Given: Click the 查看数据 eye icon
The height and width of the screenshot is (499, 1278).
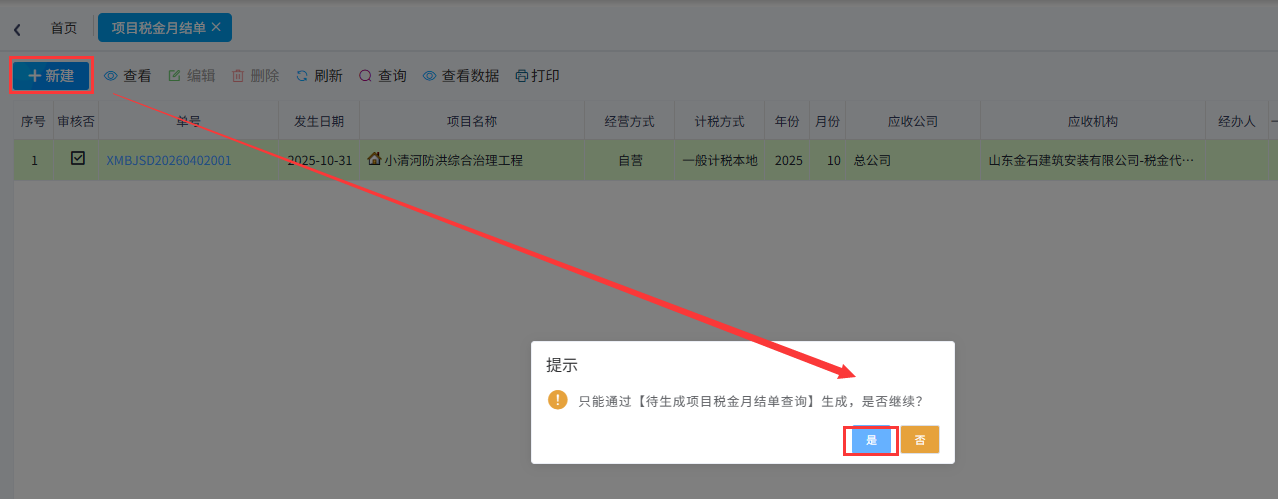Looking at the screenshot, I should (x=429, y=76).
